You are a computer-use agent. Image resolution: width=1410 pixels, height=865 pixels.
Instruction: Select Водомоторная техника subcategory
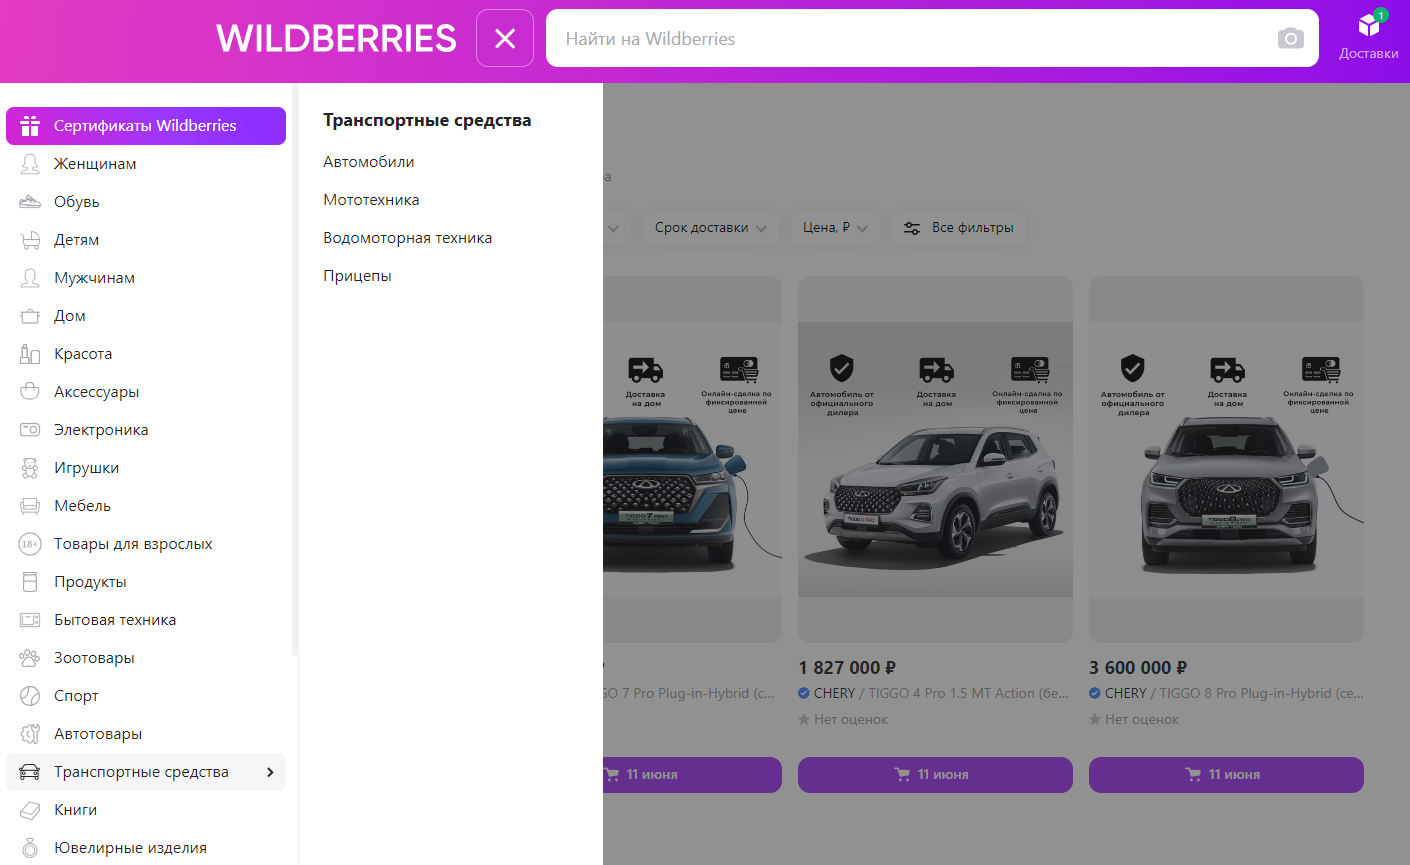[x=408, y=238]
